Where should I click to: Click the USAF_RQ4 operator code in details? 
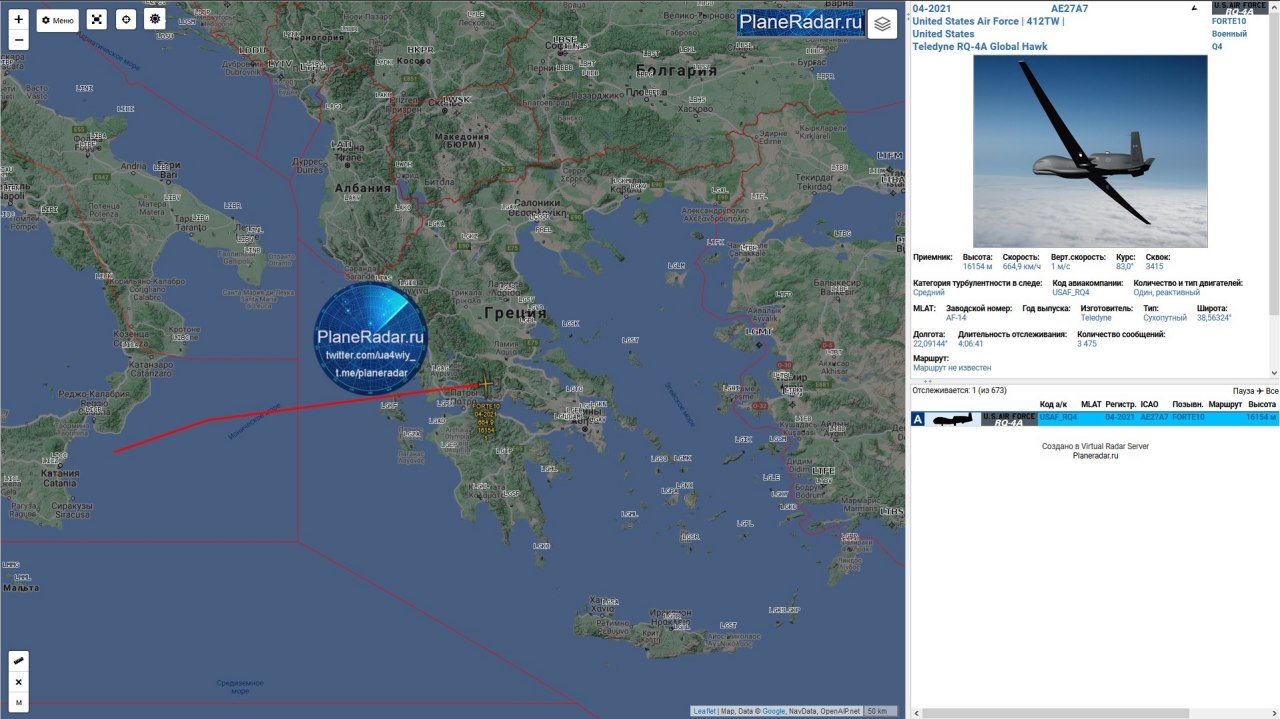pyautogui.click(x=1072, y=292)
